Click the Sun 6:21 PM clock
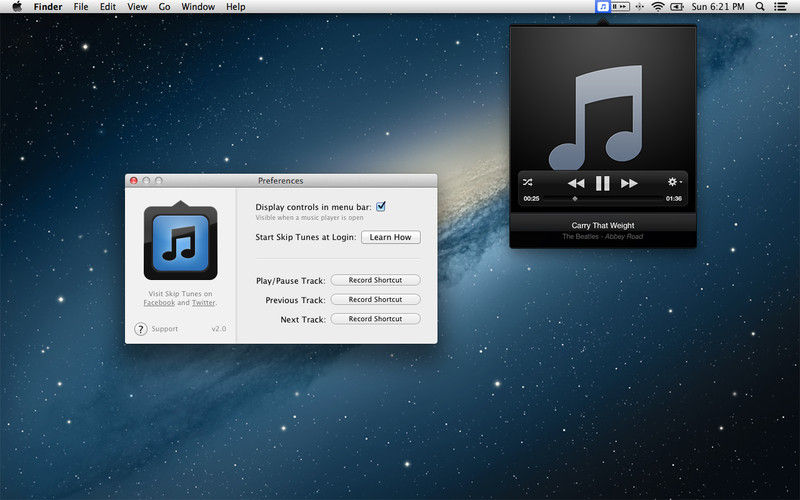This screenshot has width=800, height=500. coord(718,7)
